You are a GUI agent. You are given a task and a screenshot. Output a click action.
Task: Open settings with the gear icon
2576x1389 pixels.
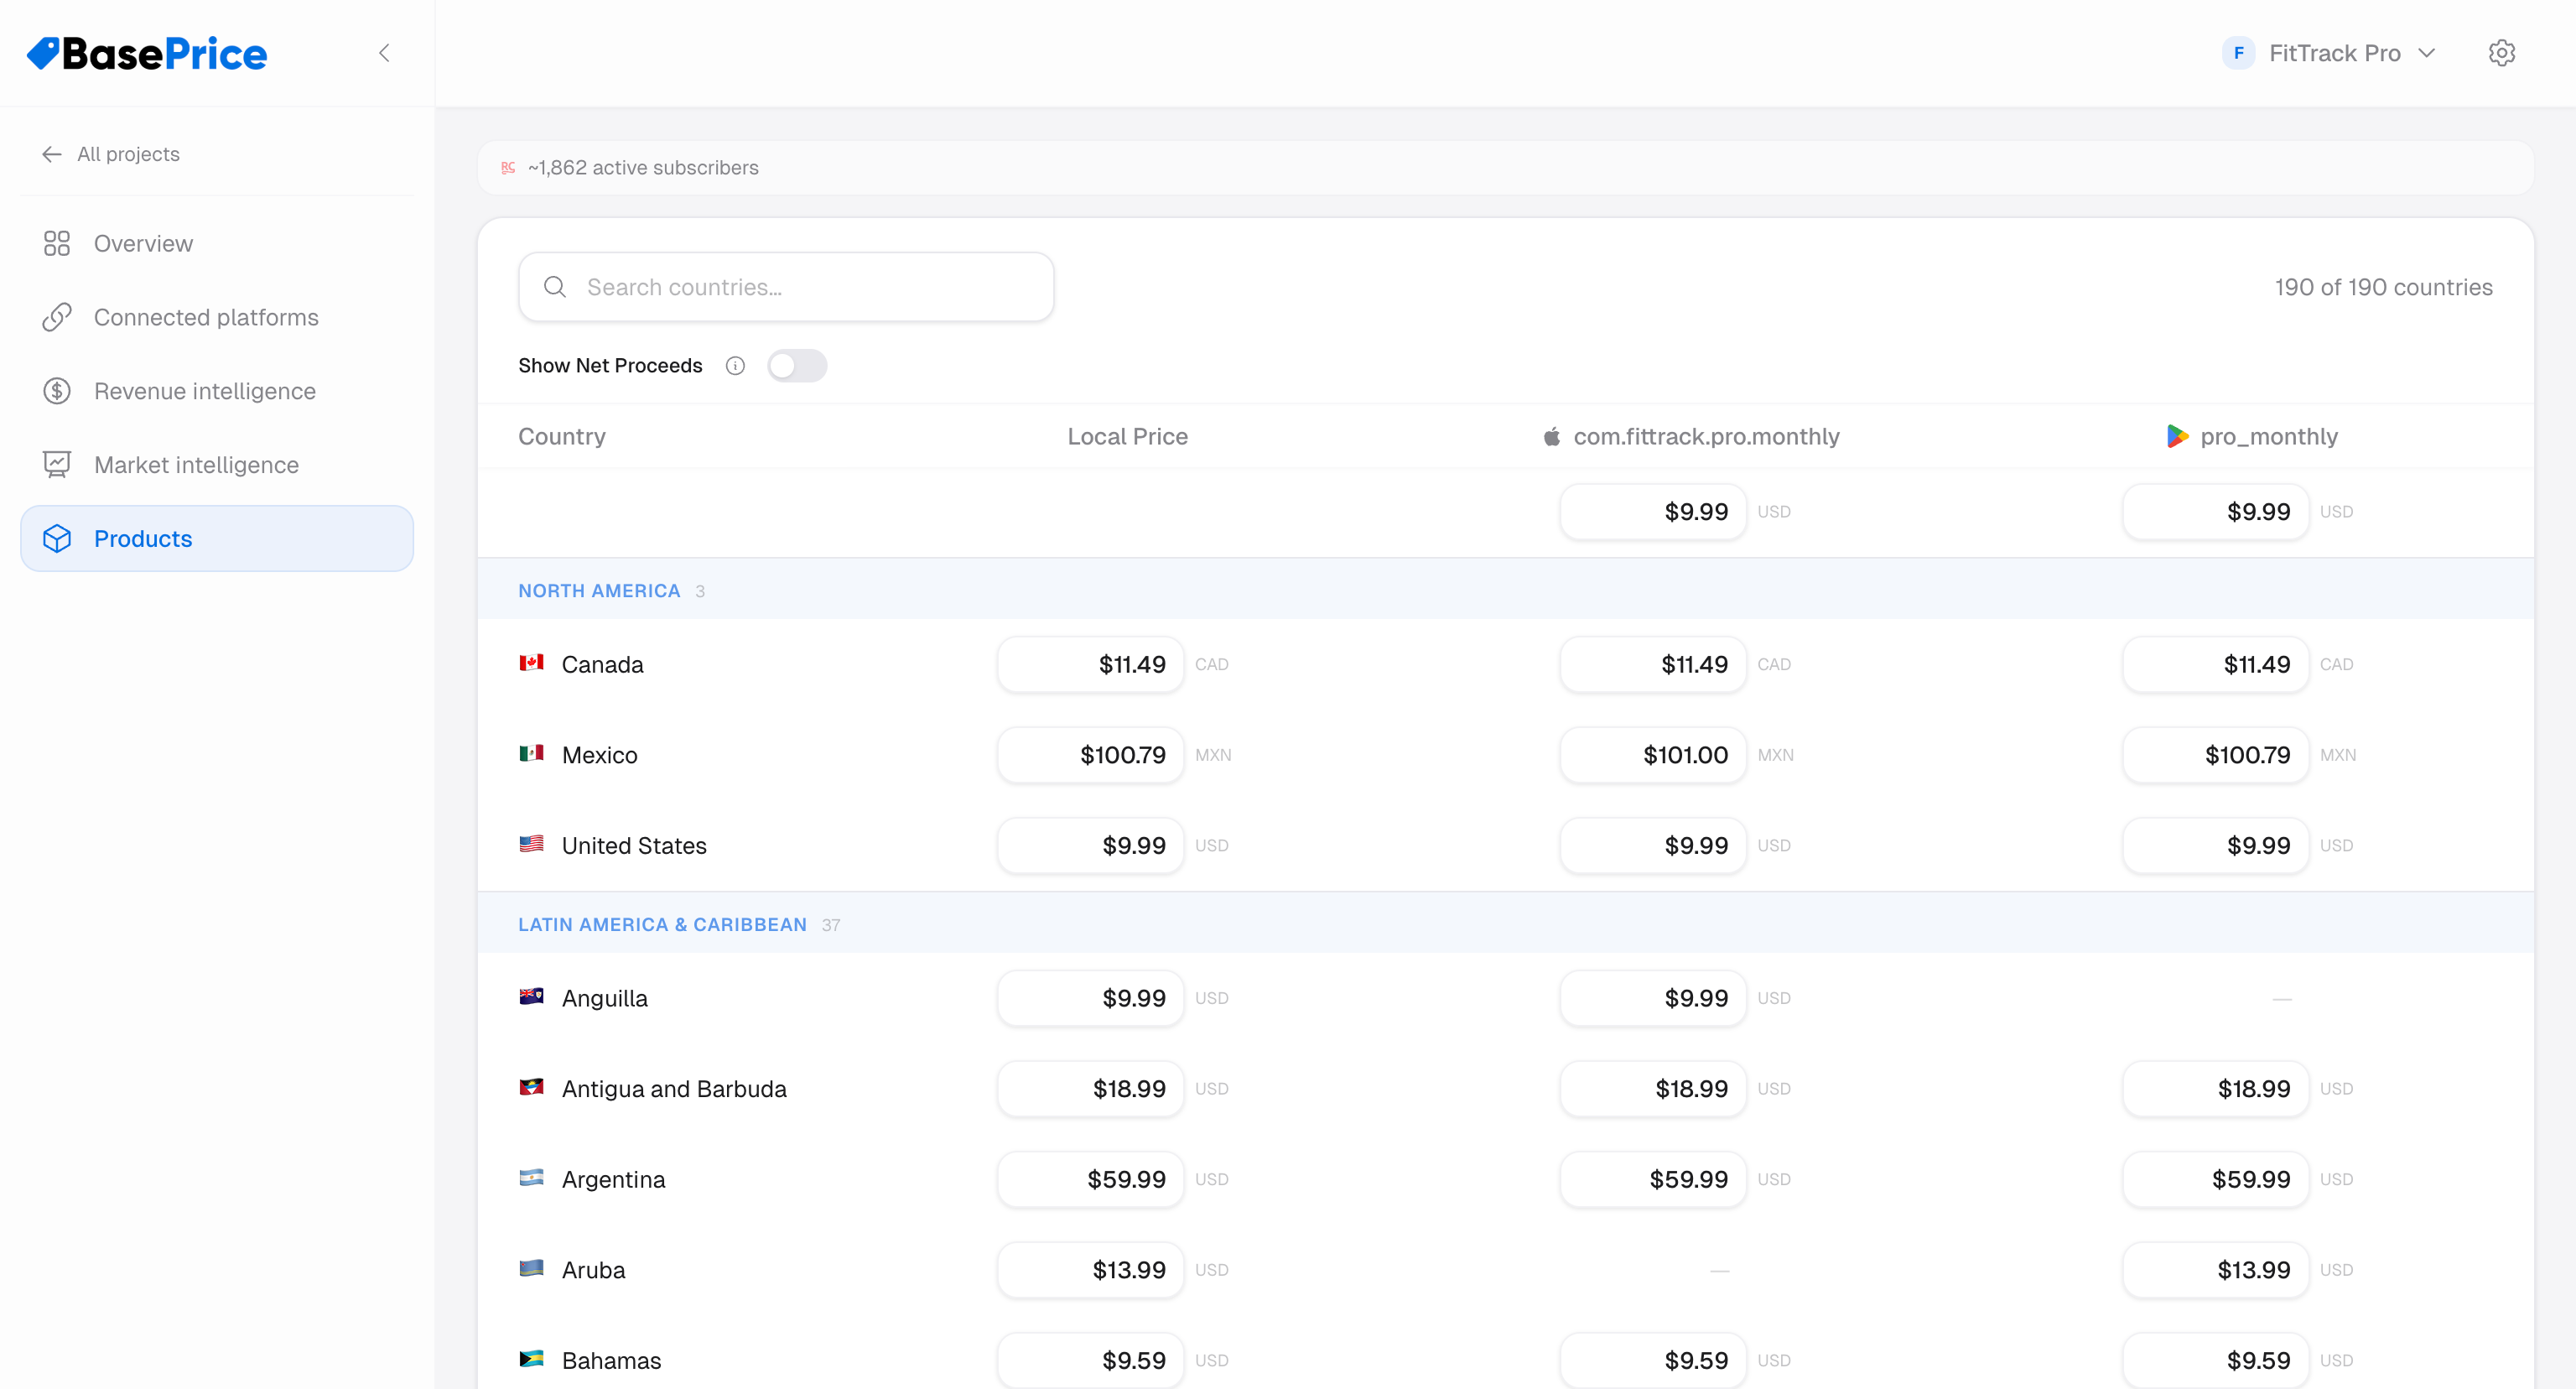(2502, 53)
